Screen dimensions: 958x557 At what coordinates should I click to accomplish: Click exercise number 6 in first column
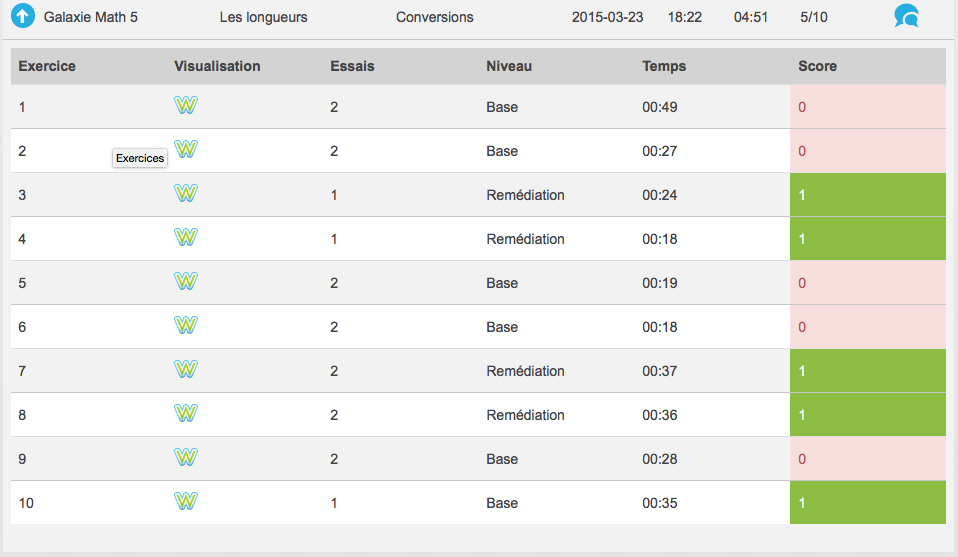[x=22, y=327]
